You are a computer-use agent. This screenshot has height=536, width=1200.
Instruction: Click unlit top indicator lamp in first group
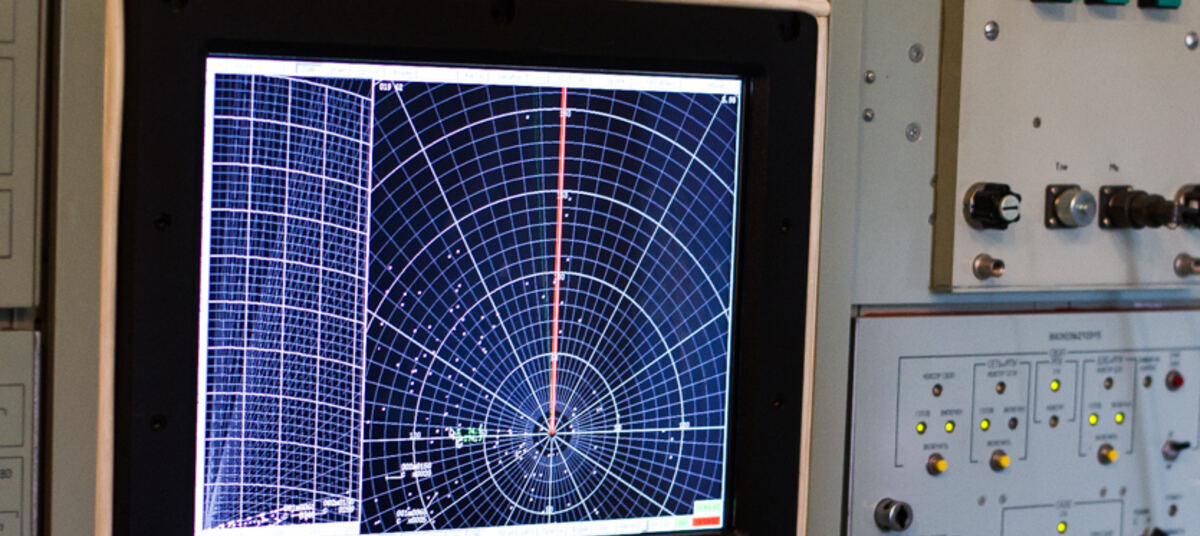[937, 390]
